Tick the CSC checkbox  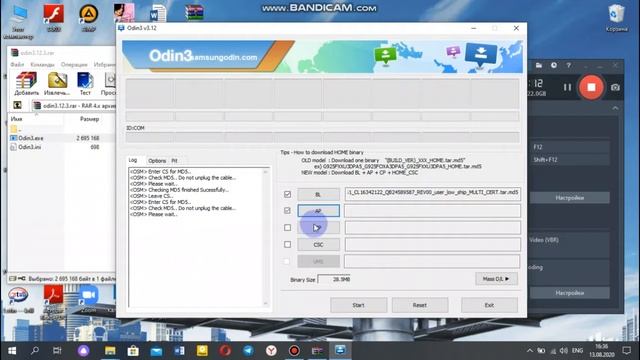click(287, 244)
